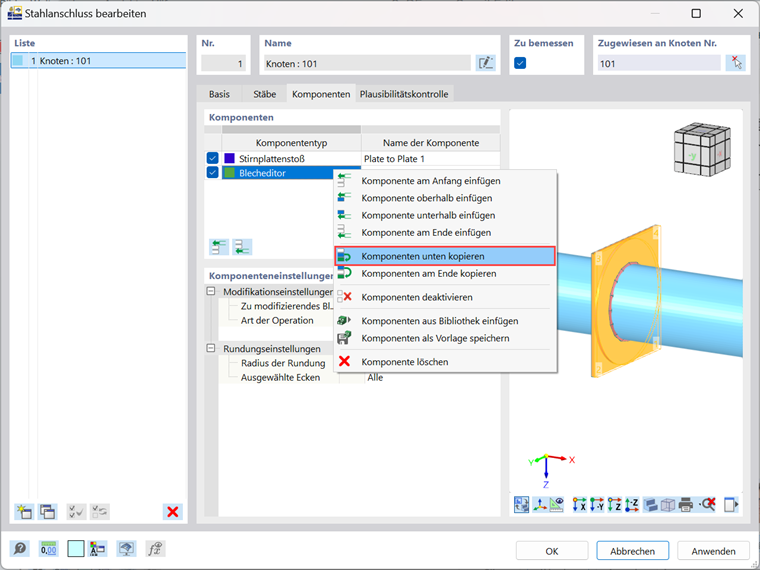This screenshot has width=760, height=570.
Task: Choose Komponente am Ende einfügen
Action: coord(445,232)
